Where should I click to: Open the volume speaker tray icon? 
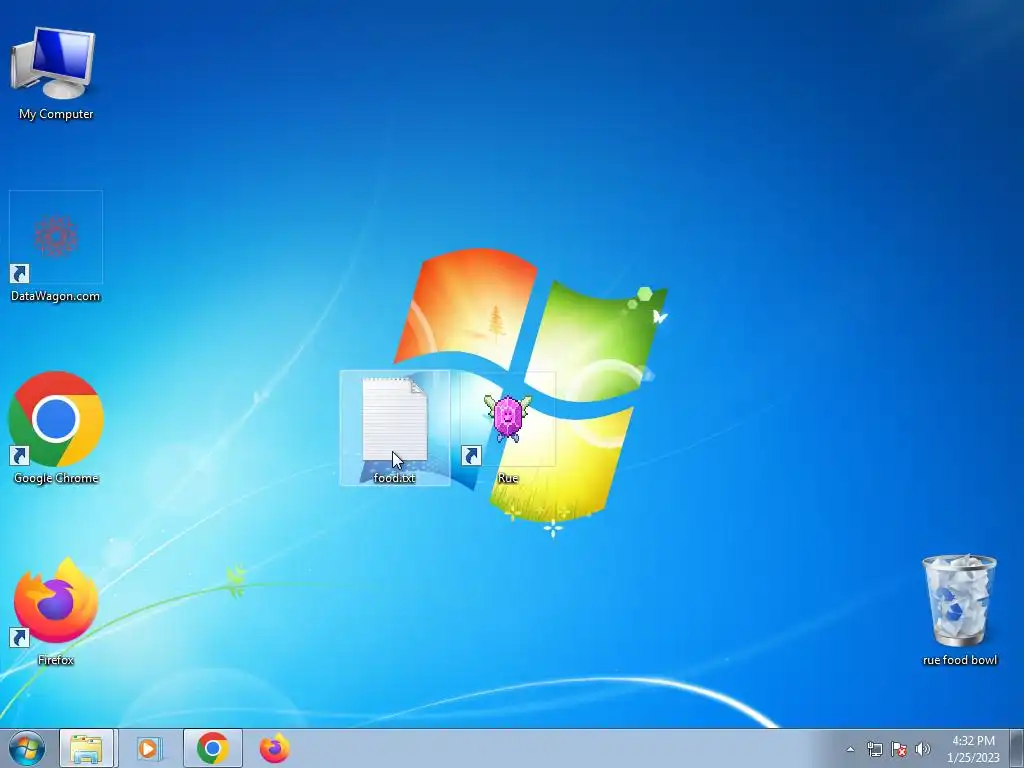click(x=923, y=749)
